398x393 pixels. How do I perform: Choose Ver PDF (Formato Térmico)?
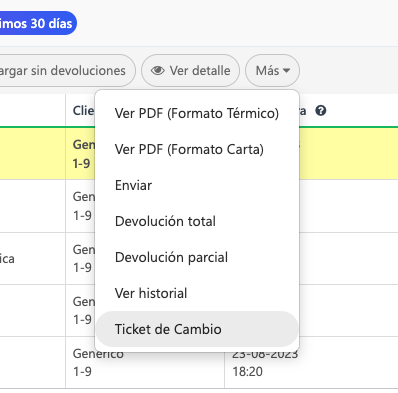pyautogui.click(x=197, y=113)
